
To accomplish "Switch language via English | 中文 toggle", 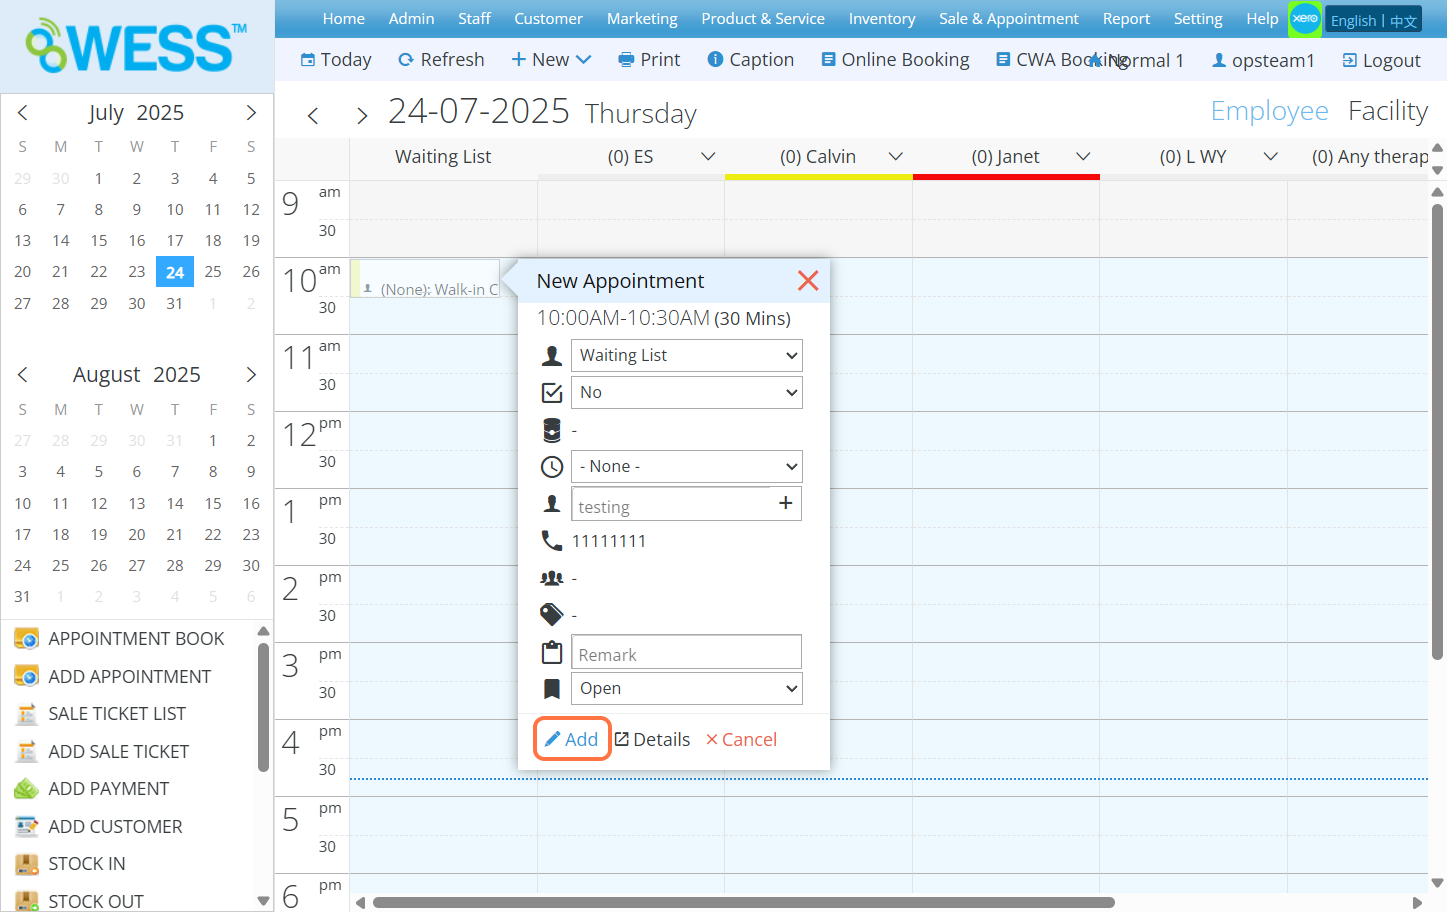I will click(1373, 20).
